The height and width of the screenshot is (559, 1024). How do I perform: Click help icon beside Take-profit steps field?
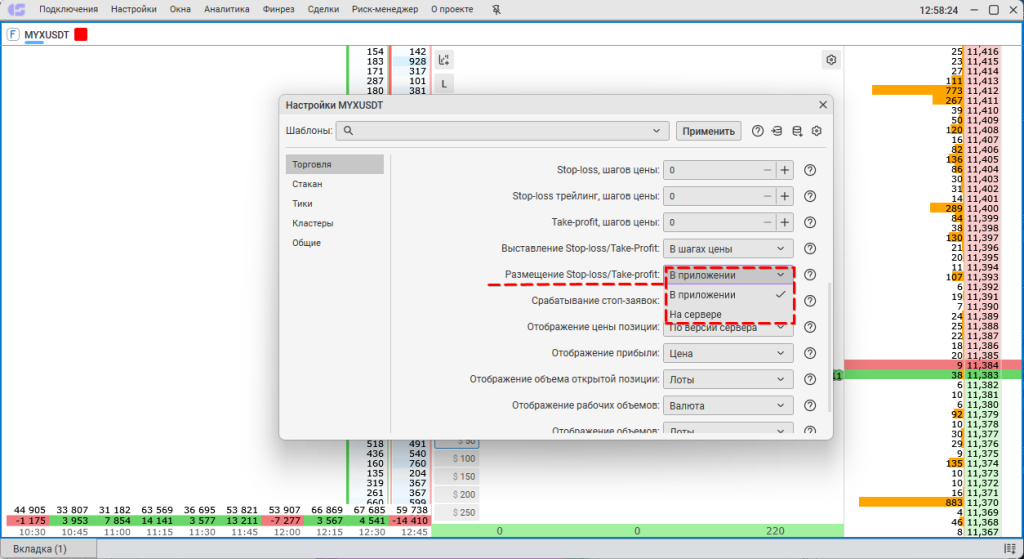[810, 222]
